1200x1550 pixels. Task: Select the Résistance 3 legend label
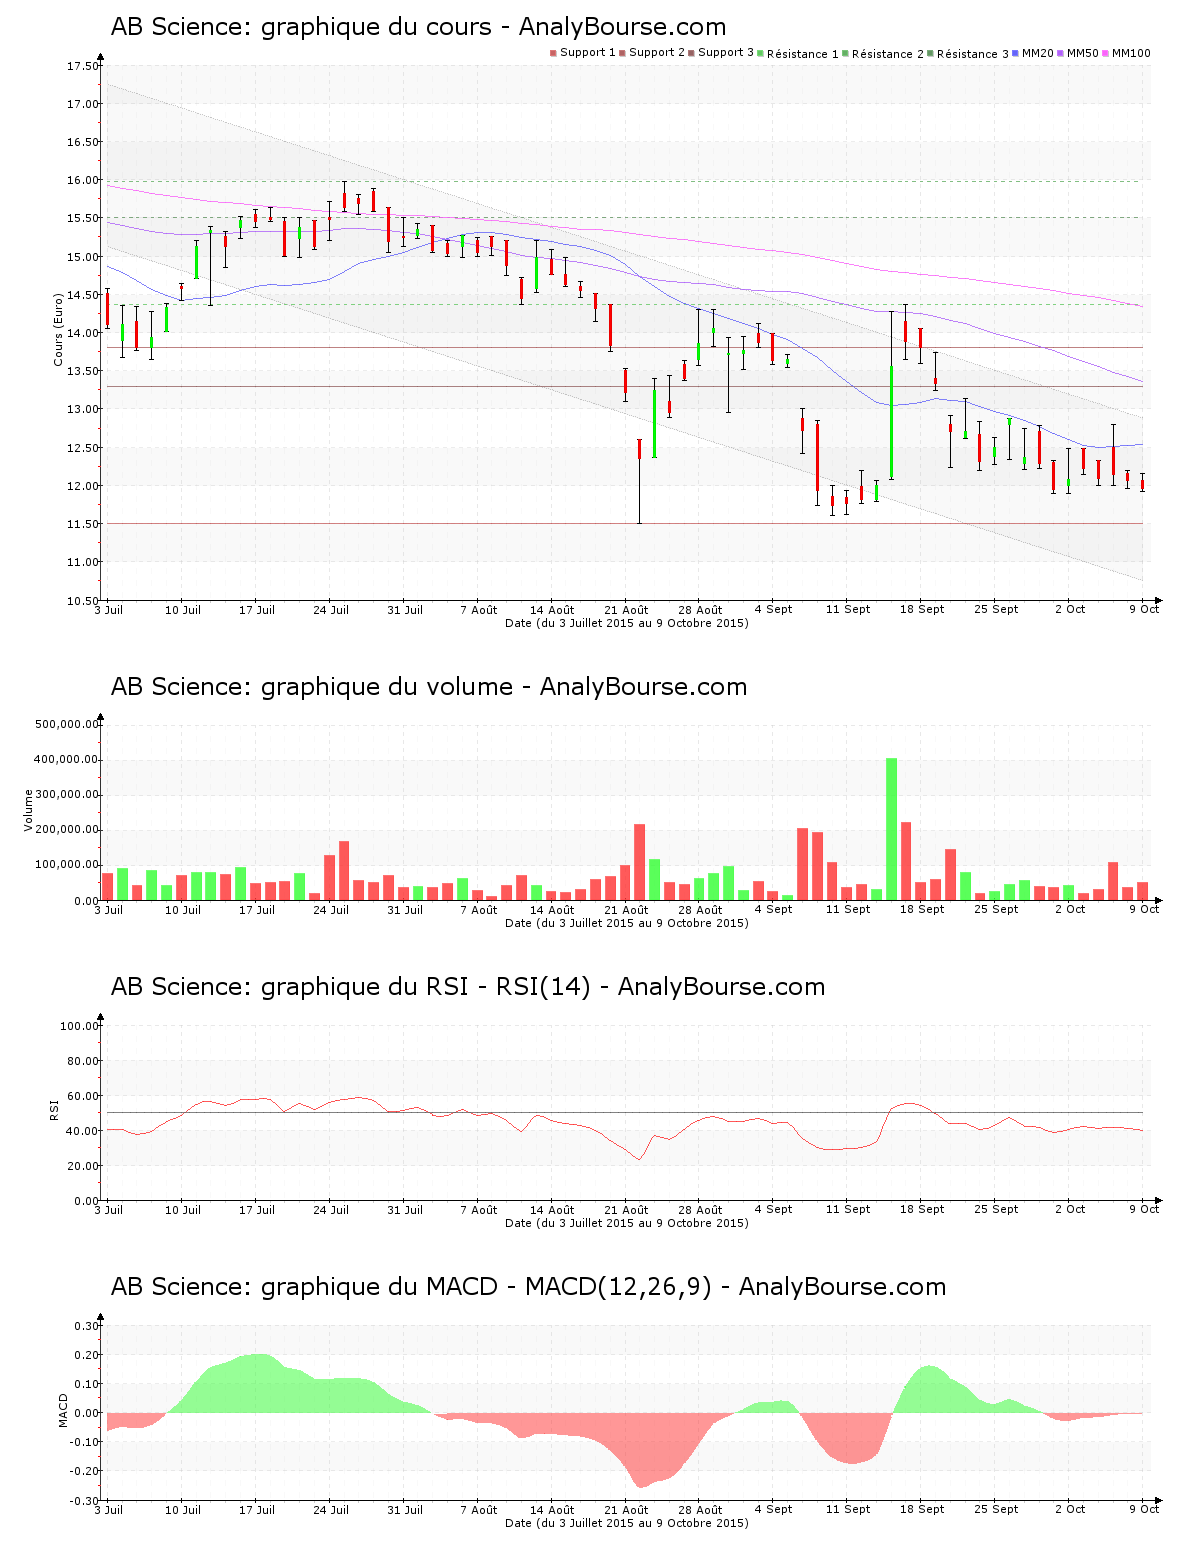pos(973,54)
